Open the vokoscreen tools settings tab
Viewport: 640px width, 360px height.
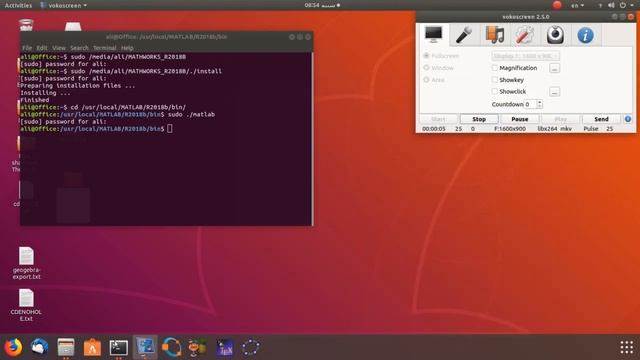click(524, 35)
